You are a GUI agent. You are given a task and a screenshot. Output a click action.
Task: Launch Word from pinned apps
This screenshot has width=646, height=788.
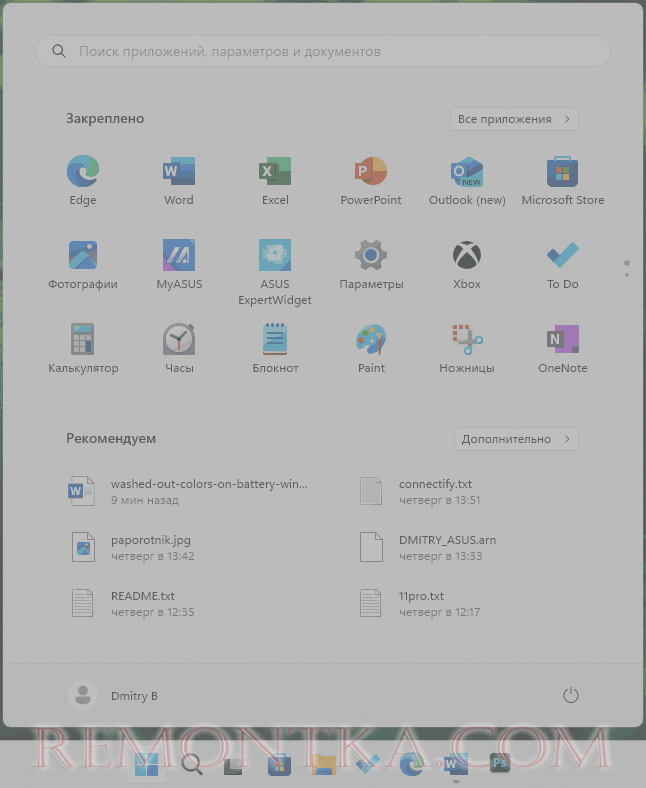(179, 180)
